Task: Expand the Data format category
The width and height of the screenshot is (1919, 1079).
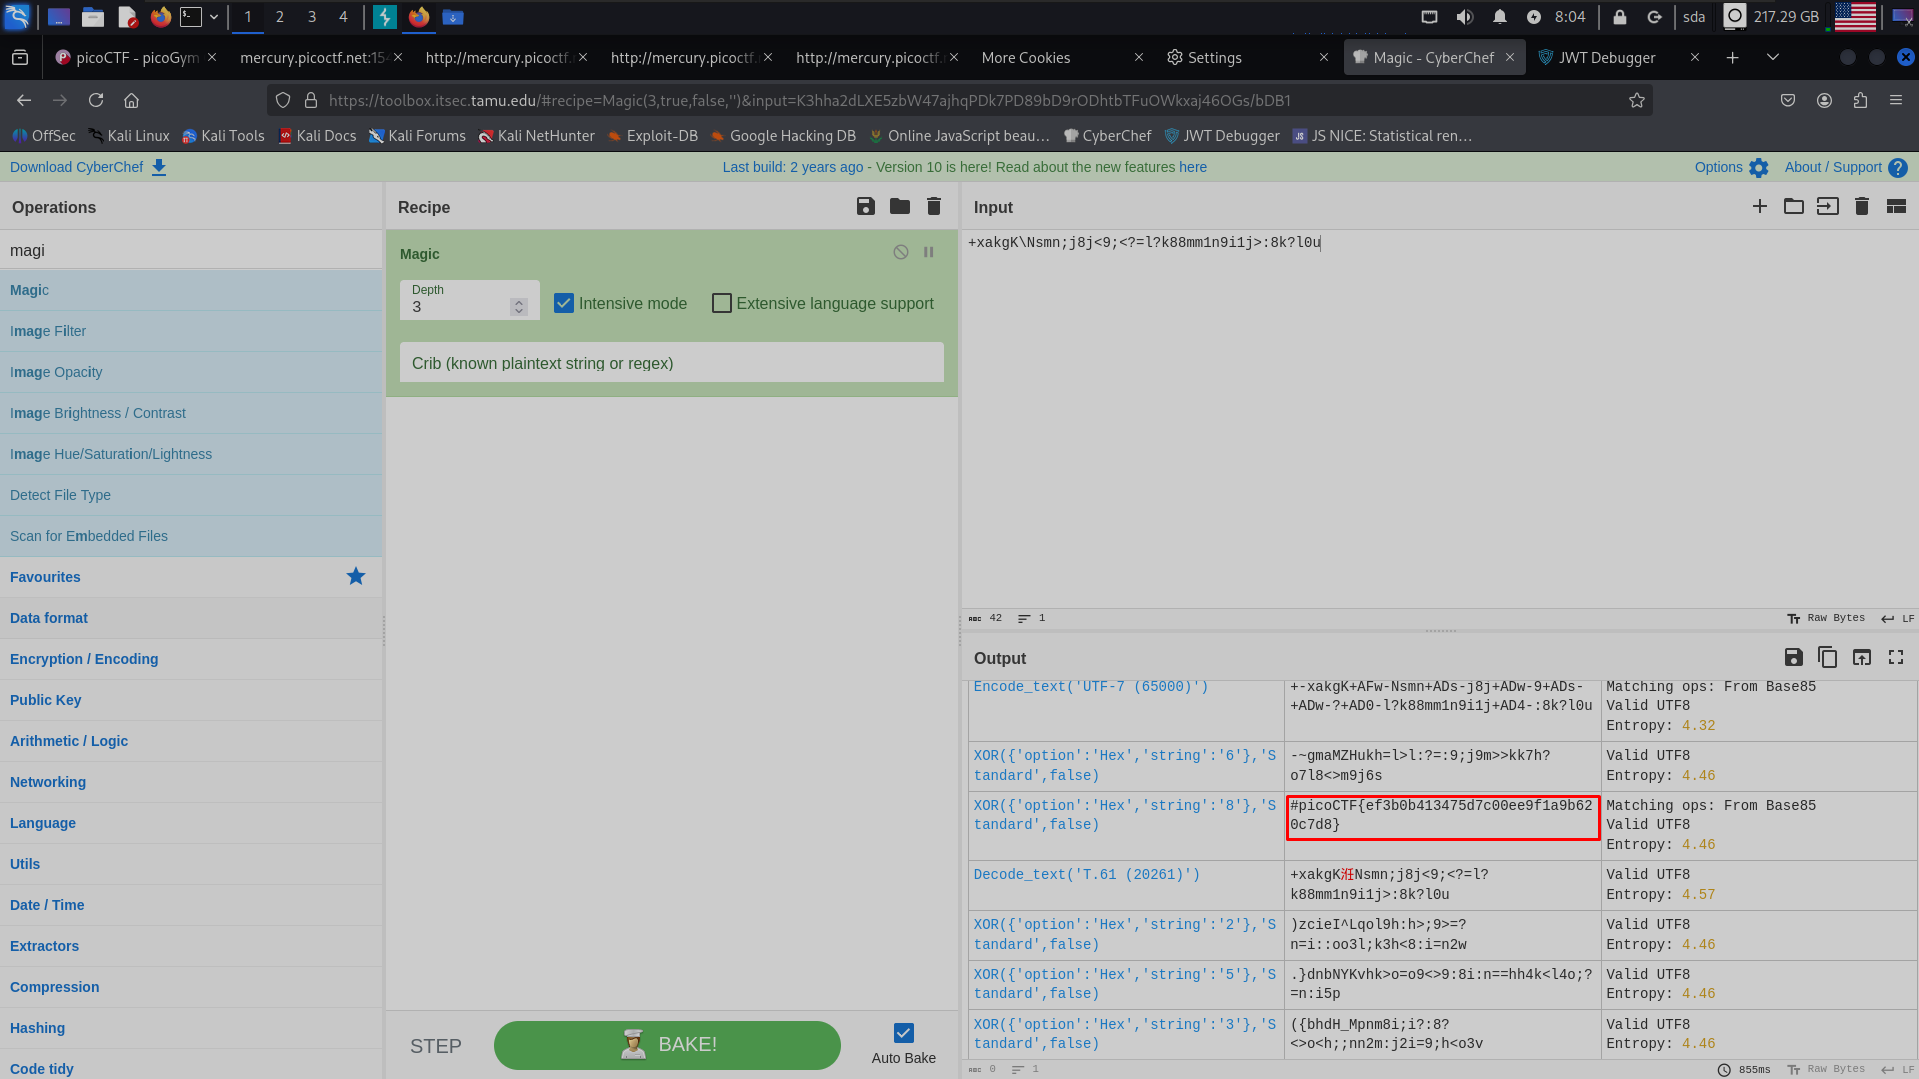Action: 49,618
